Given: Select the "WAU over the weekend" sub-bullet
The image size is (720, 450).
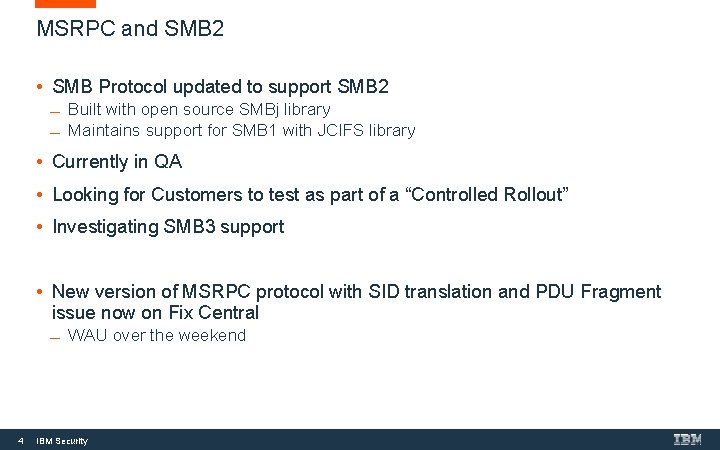Looking at the screenshot, I should (156, 335).
